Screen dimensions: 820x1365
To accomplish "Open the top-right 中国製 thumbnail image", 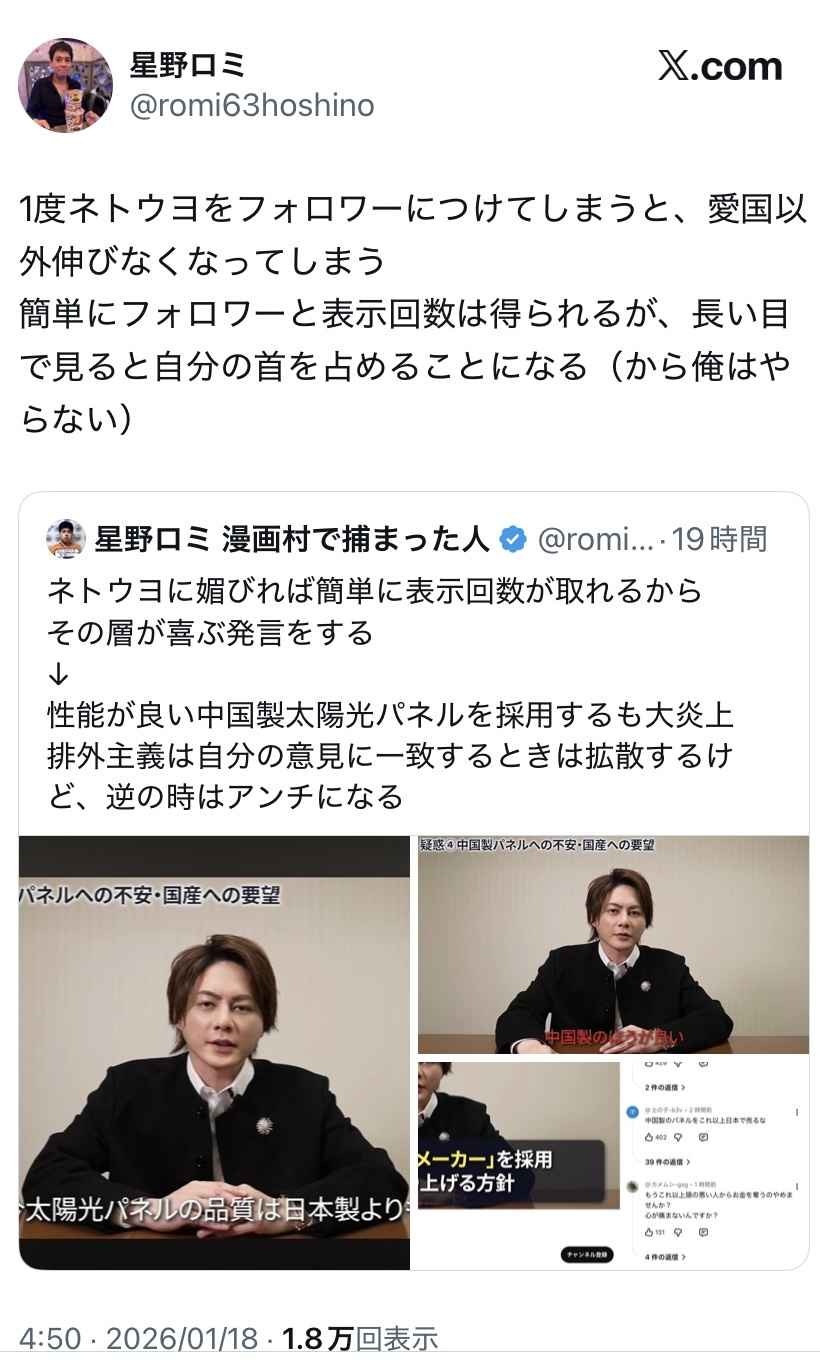I will [x=613, y=945].
